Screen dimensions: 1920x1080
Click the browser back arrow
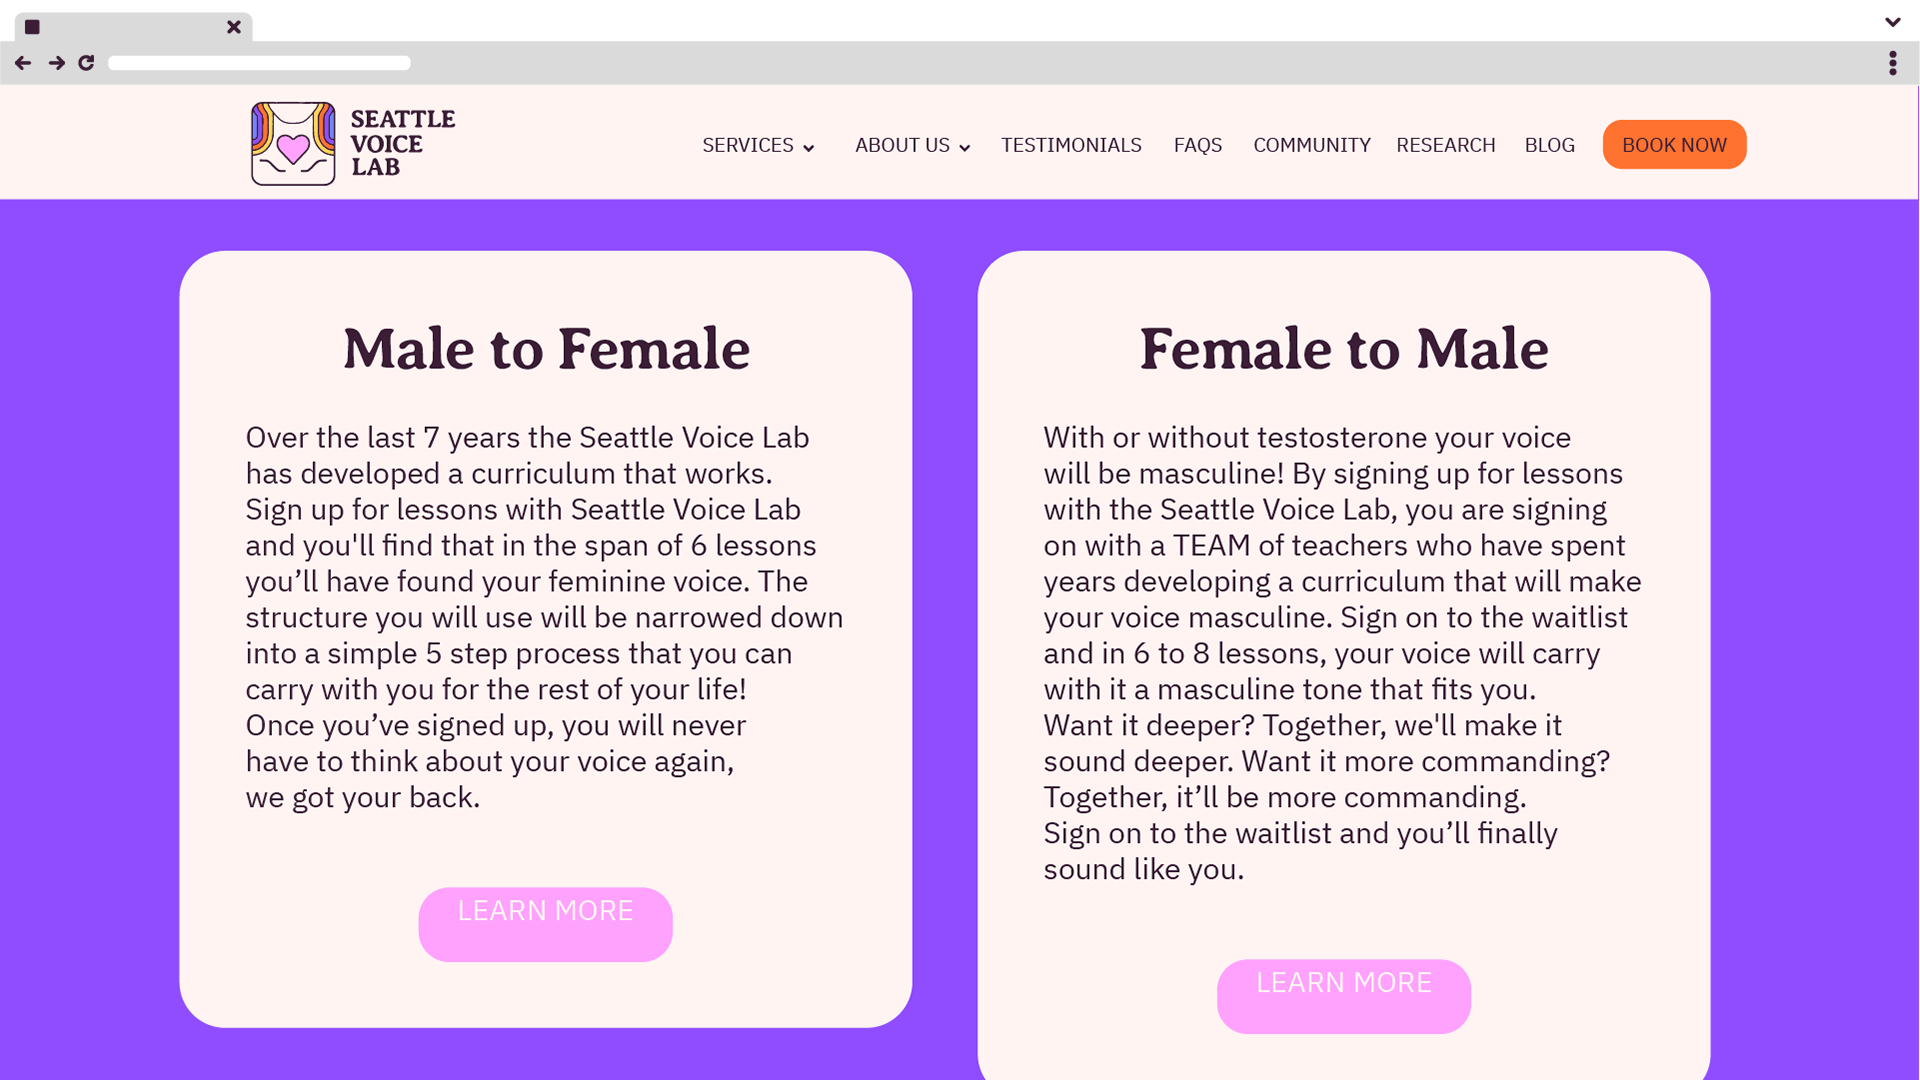point(23,63)
